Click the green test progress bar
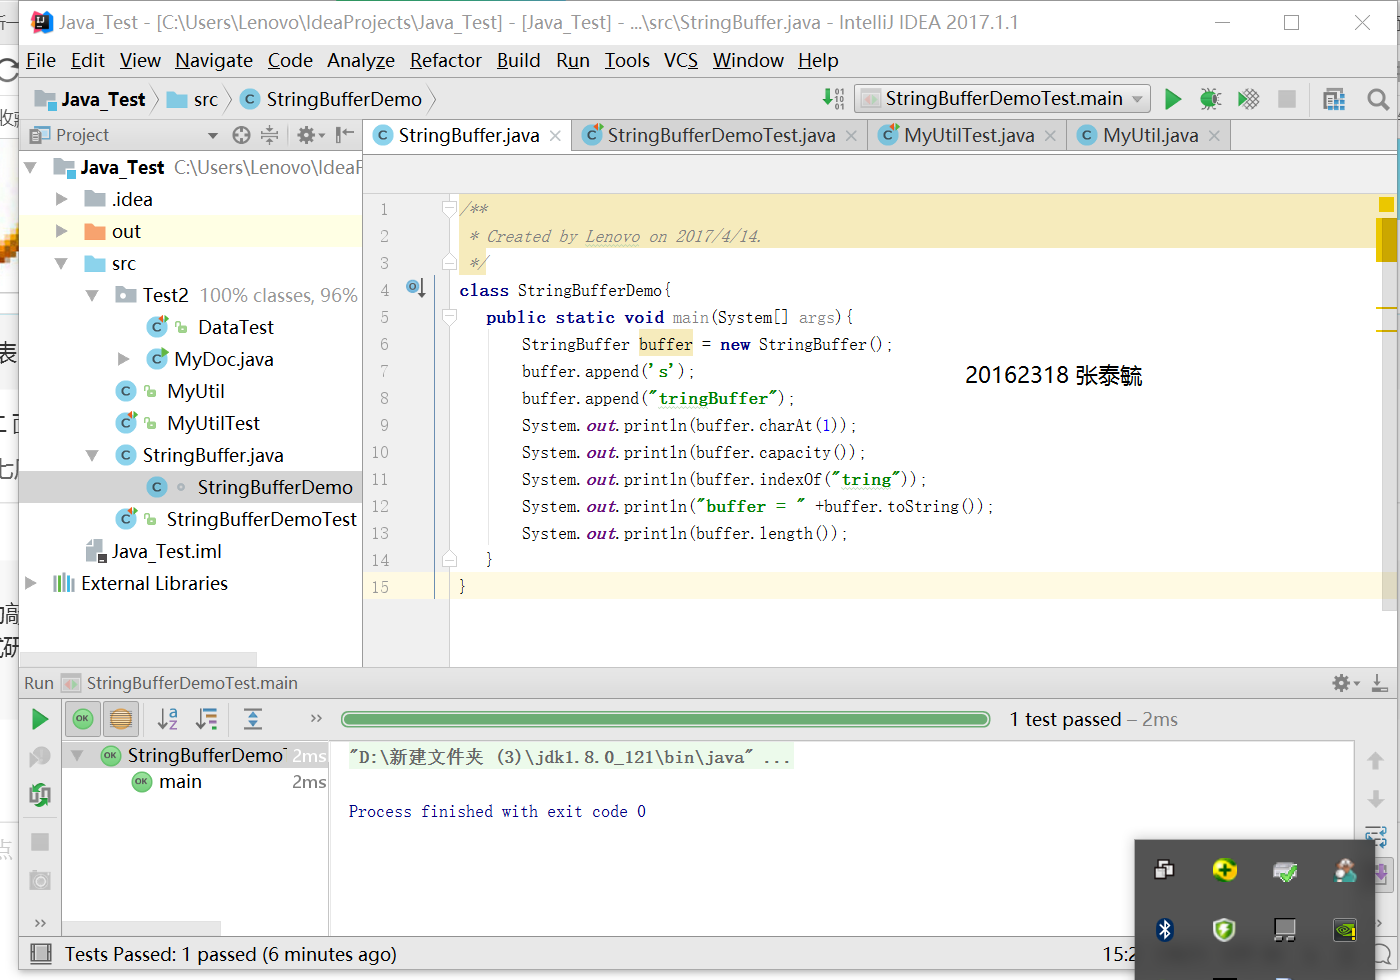 click(665, 719)
